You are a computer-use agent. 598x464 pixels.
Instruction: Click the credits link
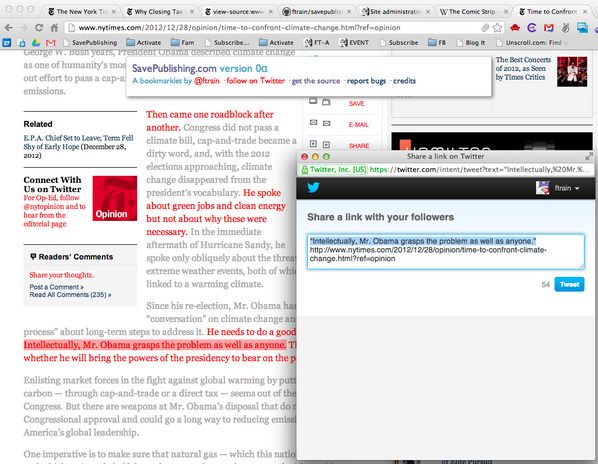(404, 81)
